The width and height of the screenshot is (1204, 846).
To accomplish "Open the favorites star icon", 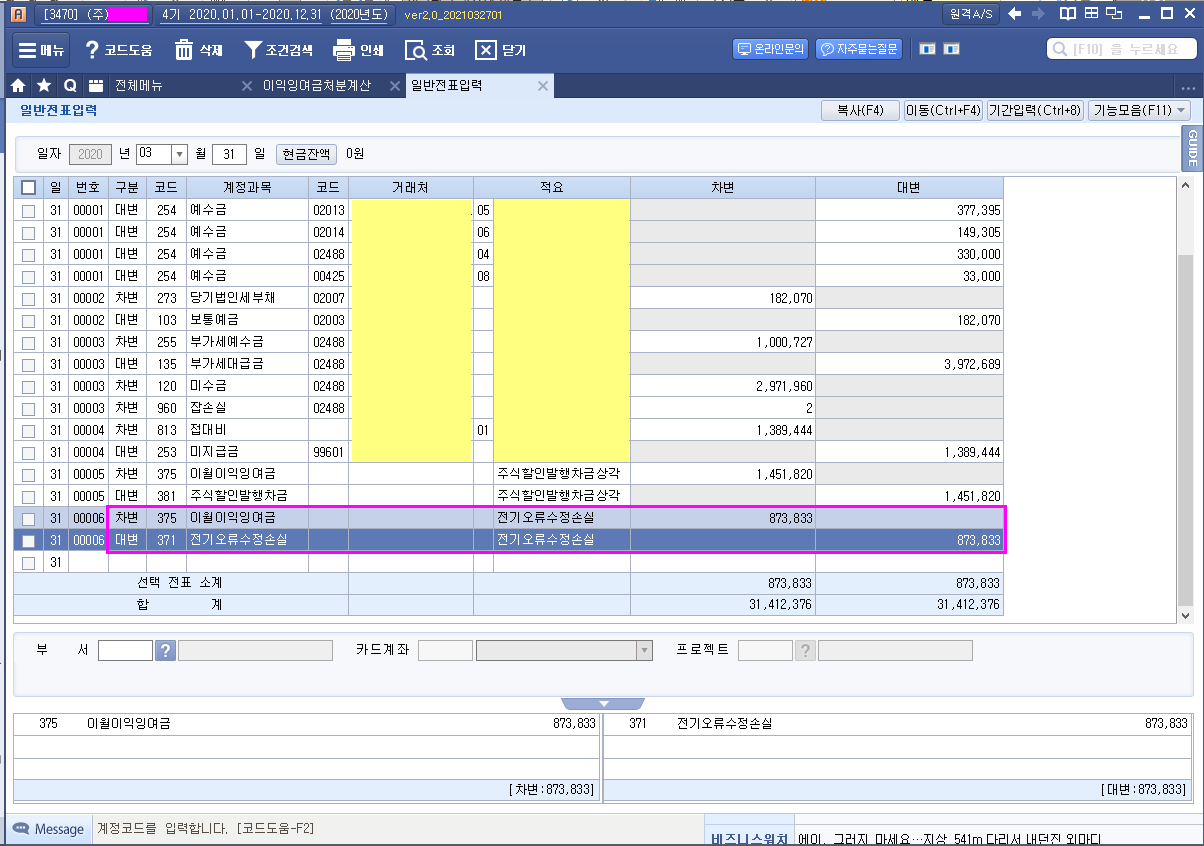I will coord(44,86).
